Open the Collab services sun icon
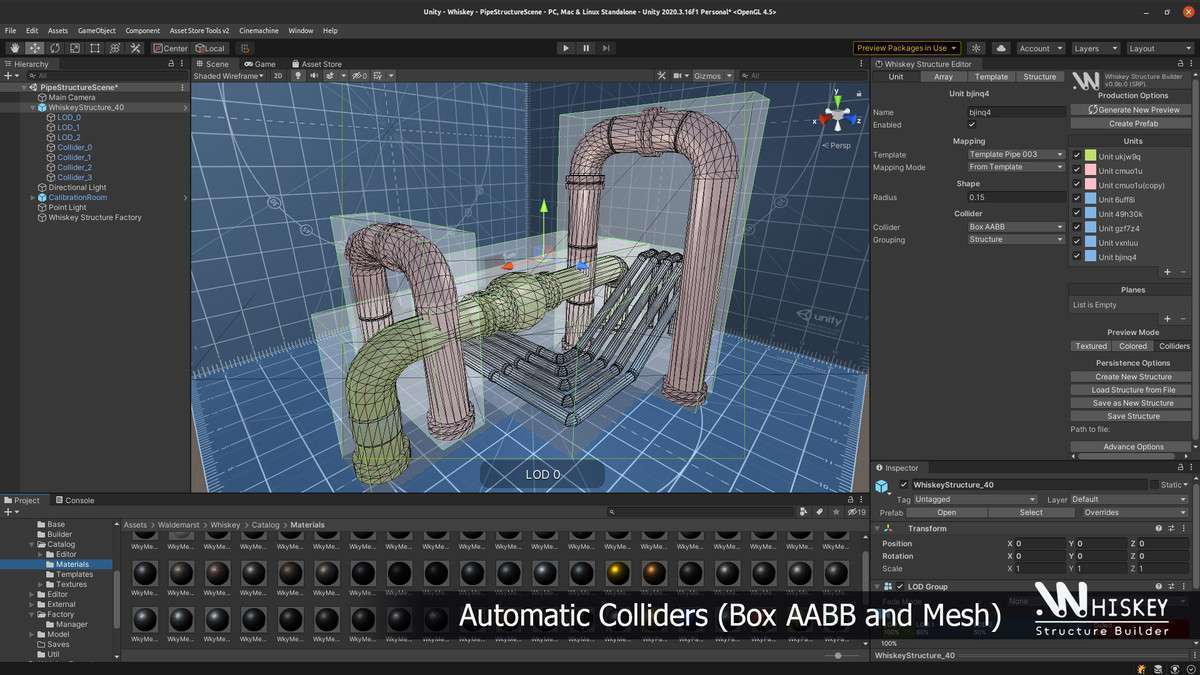 tap(976, 48)
